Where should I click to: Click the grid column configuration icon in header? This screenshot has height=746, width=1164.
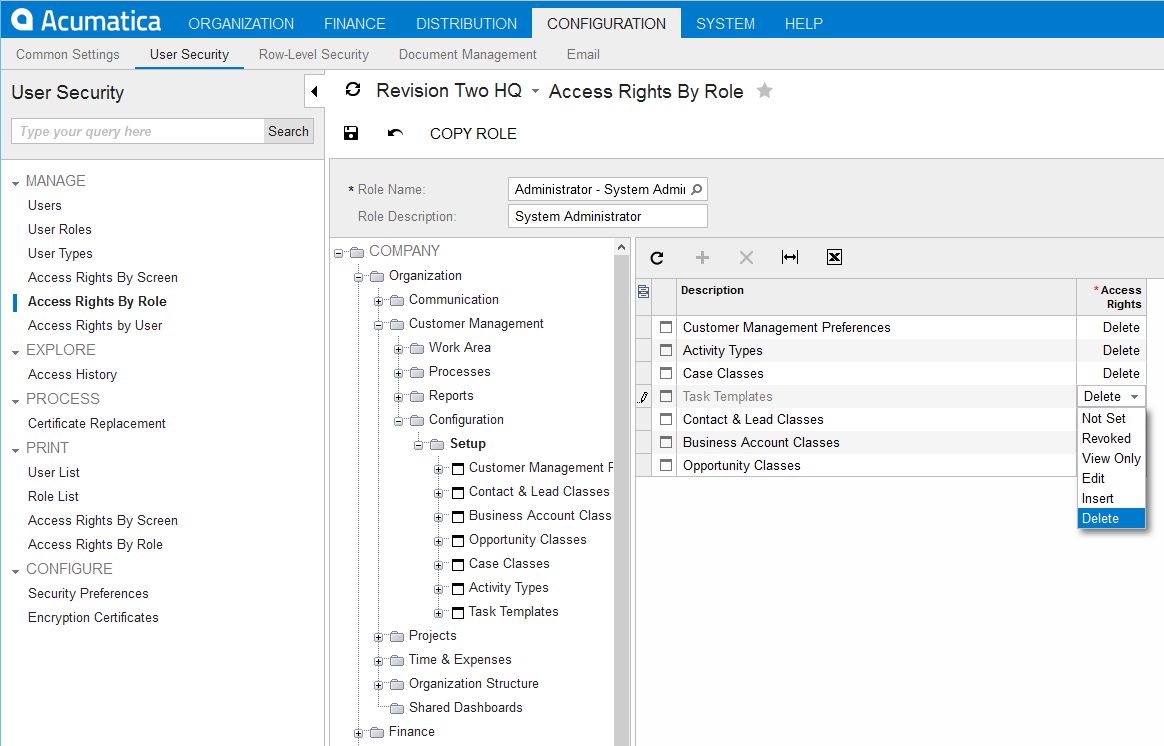click(644, 292)
